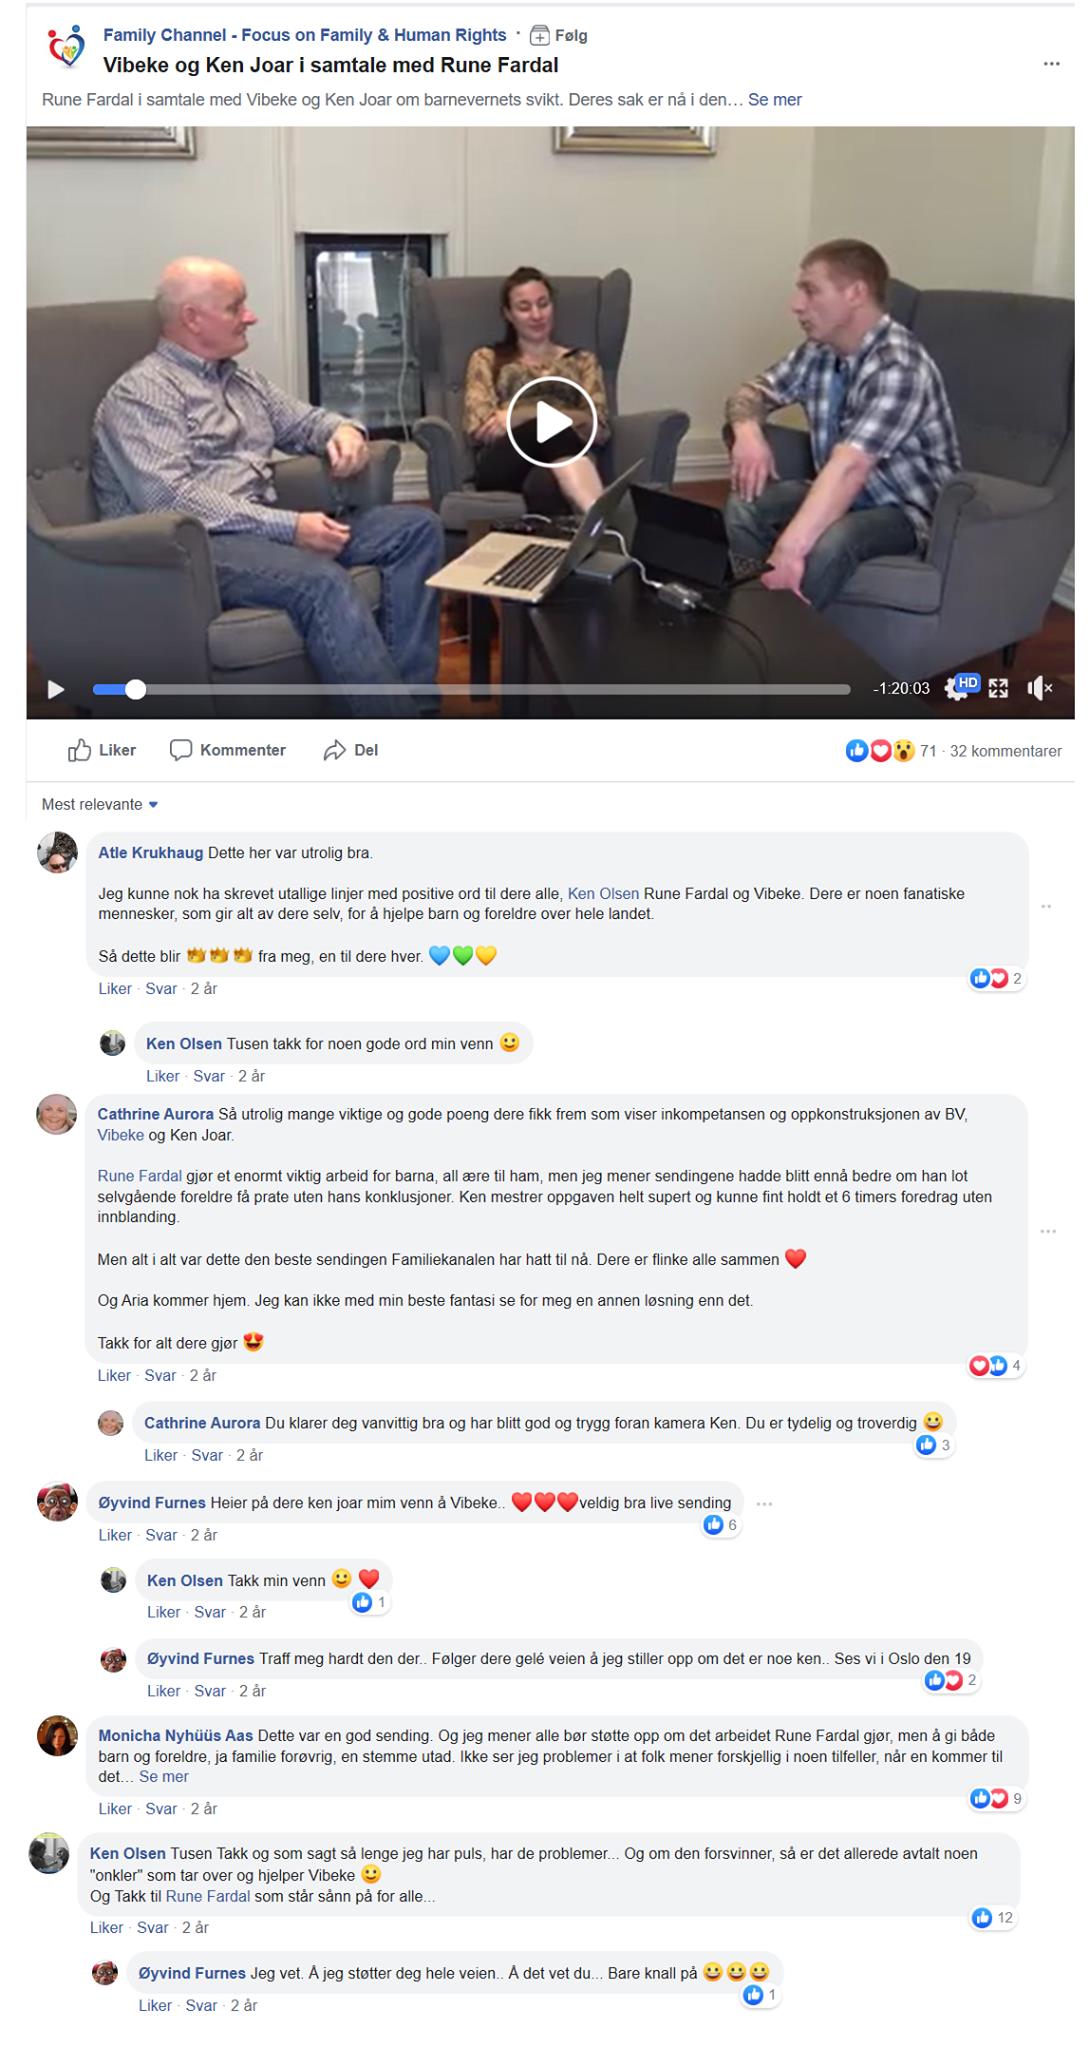Open options dots beside Øyvind Furnes comment
The image size is (1090, 2048).
click(765, 1503)
